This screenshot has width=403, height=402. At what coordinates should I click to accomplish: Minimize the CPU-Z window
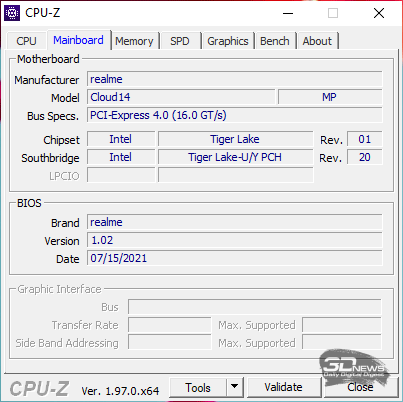pyautogui.click(x=288, y=13)
